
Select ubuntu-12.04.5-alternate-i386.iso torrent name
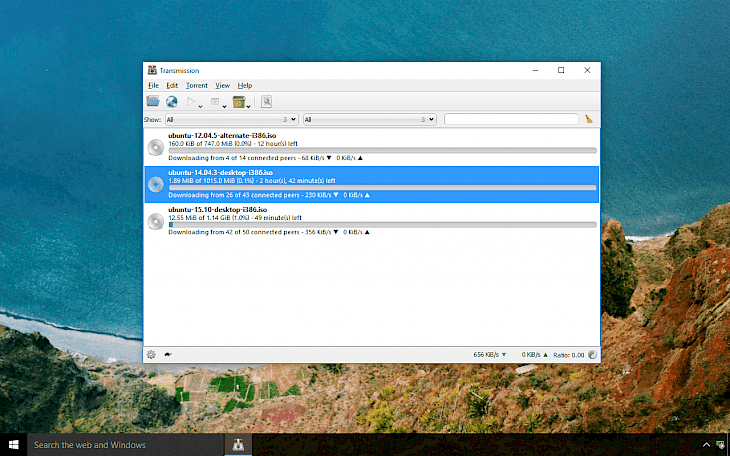pos(222,135)
